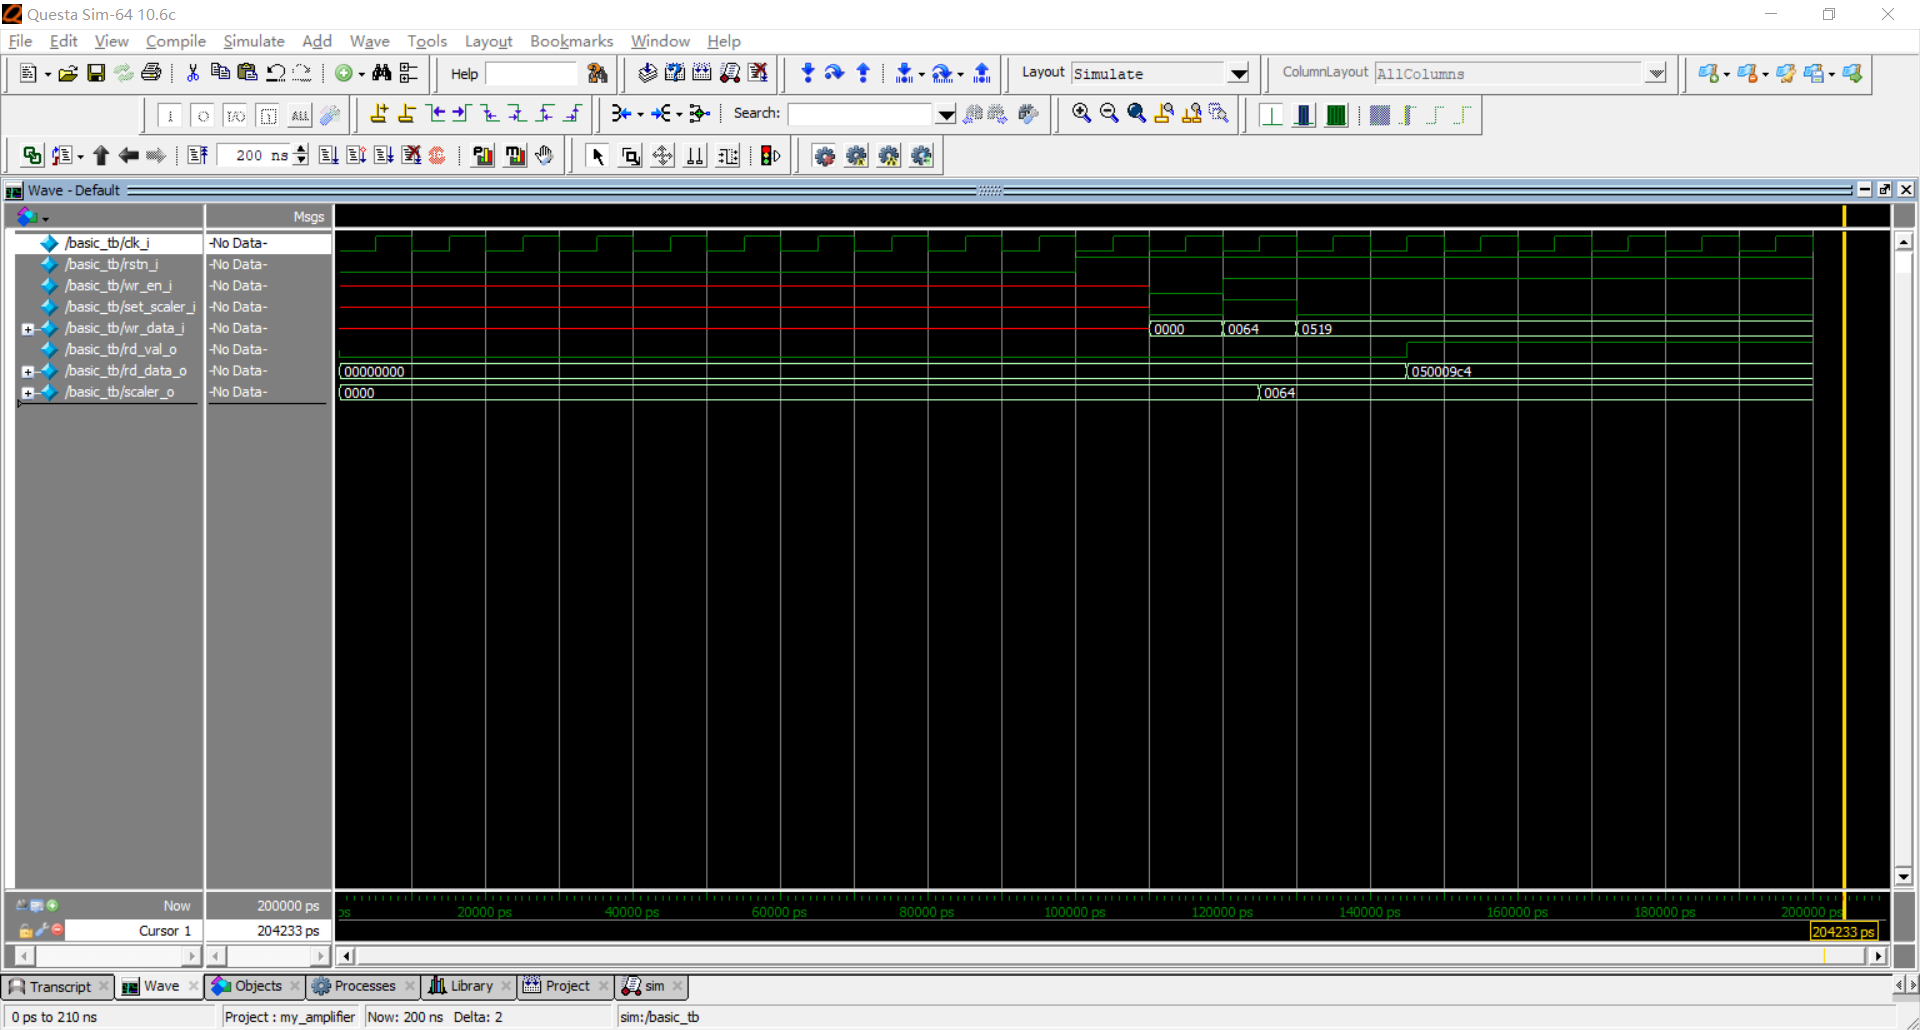Screen dimensions: 1920x1030
Task: Click the Insert Cursor icon
Action: [379, 114]
